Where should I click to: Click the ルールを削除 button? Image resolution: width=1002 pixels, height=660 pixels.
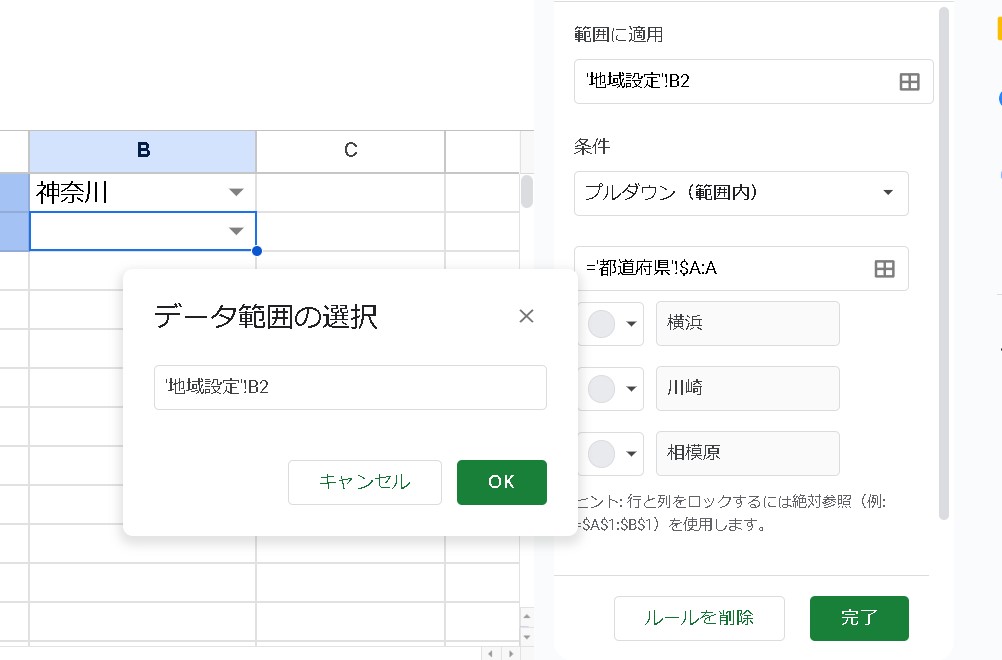[x=699, y=618]
